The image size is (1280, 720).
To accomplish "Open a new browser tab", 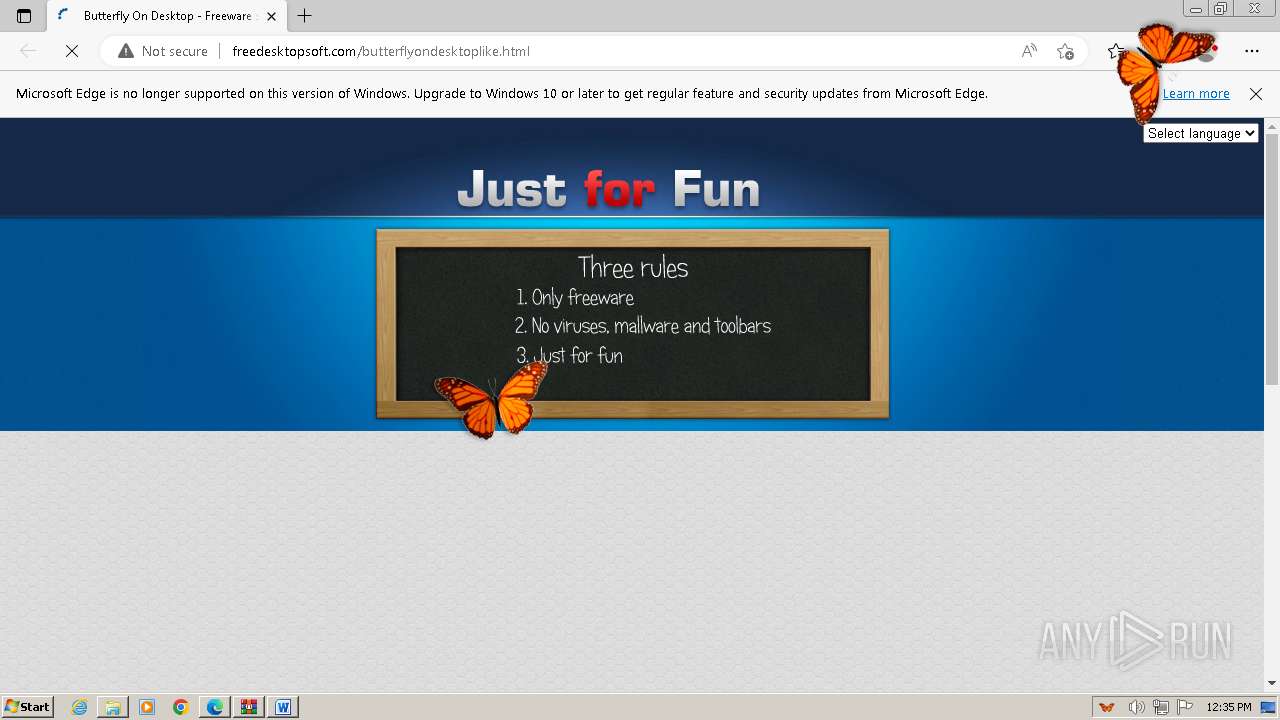I will 305,16.
